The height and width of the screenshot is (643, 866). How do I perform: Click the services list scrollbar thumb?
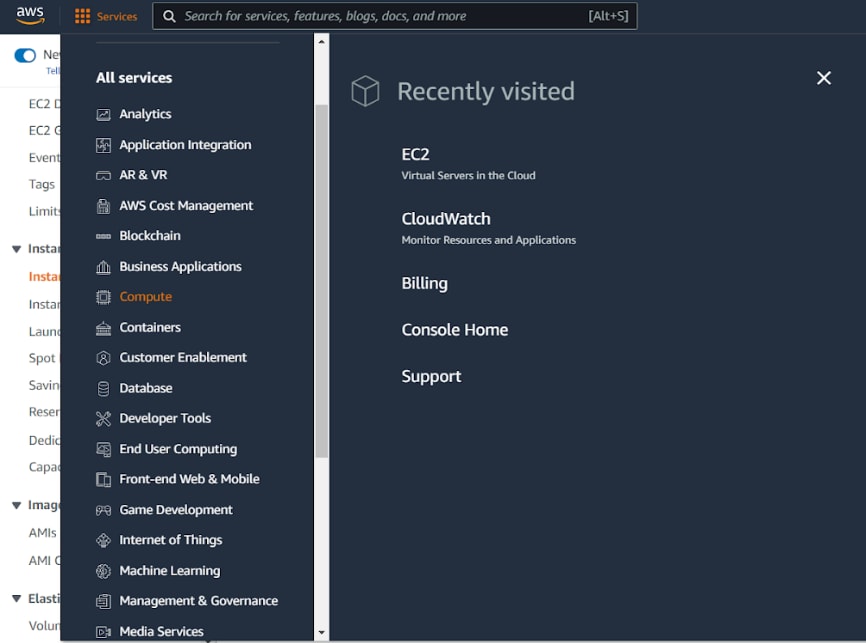pos(321,281)
